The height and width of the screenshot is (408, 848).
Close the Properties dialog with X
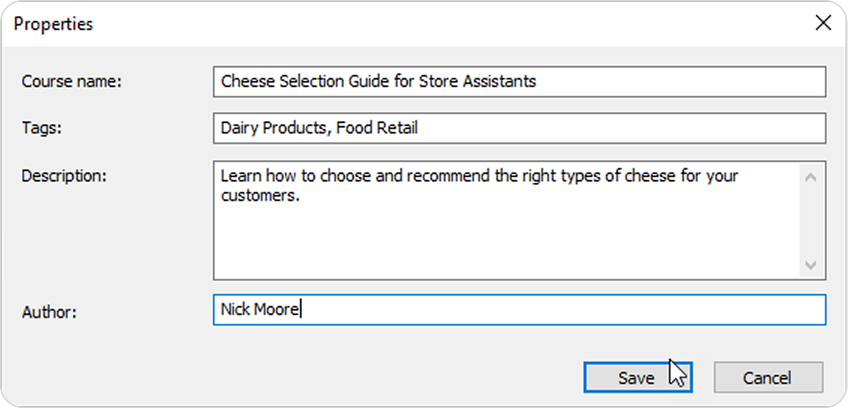coord(823,24)
